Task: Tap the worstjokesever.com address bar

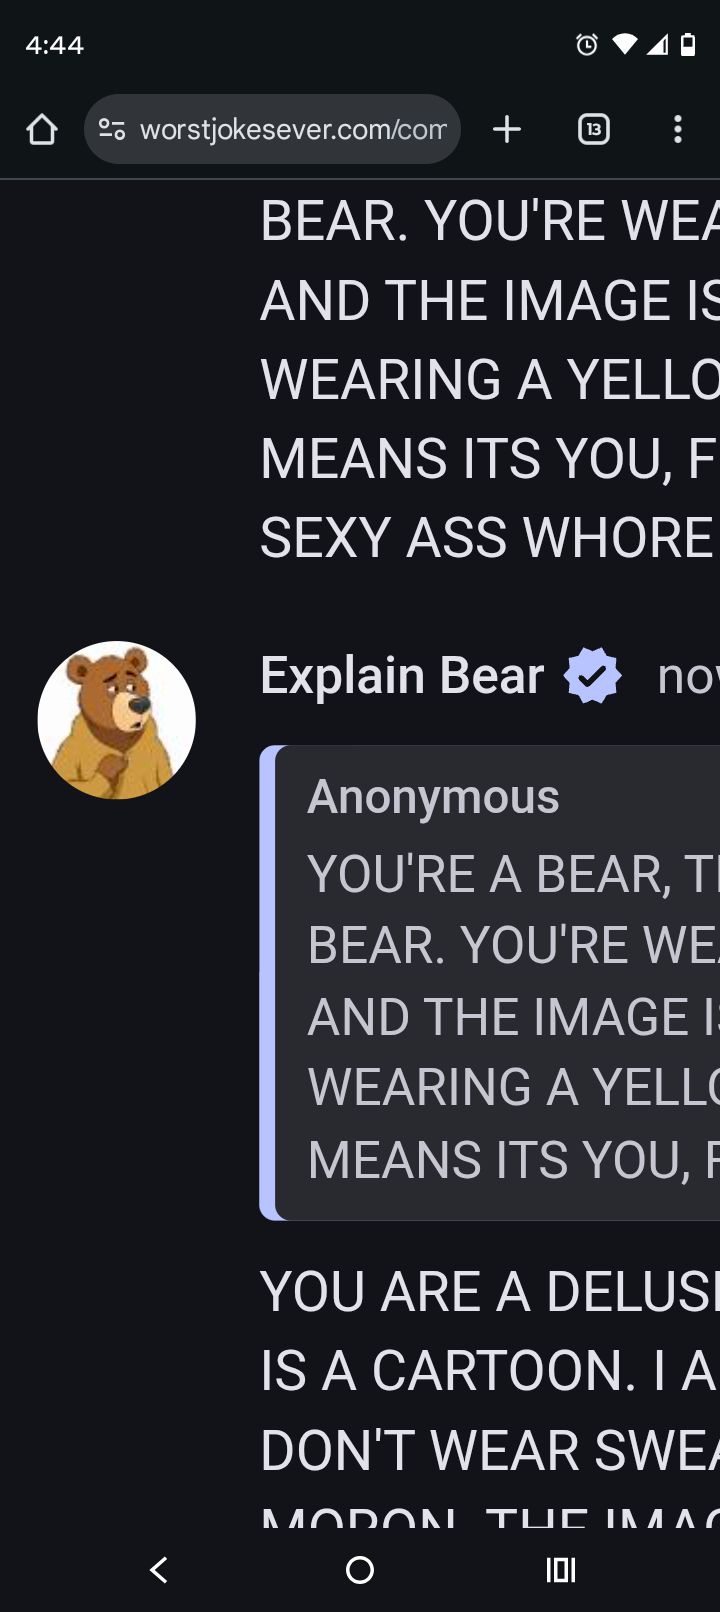Action: (272, 129)
